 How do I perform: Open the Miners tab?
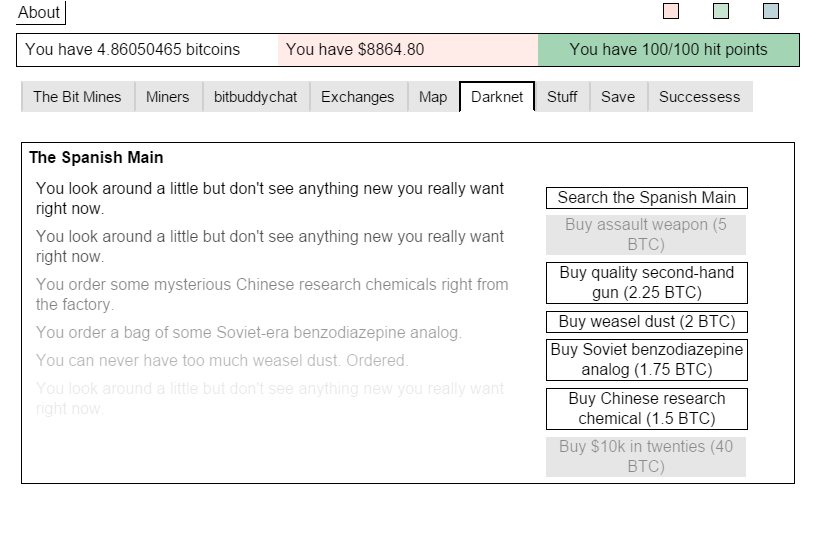pyautogui.click(x=168, y=97)
